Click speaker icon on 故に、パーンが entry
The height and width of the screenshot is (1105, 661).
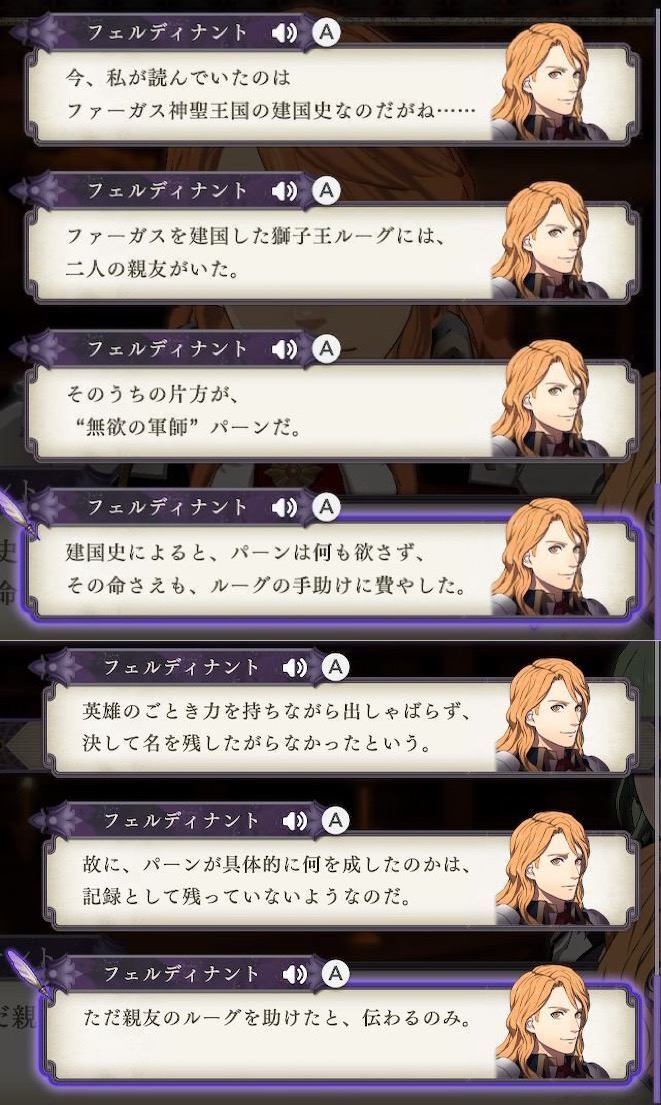[295, 820]
